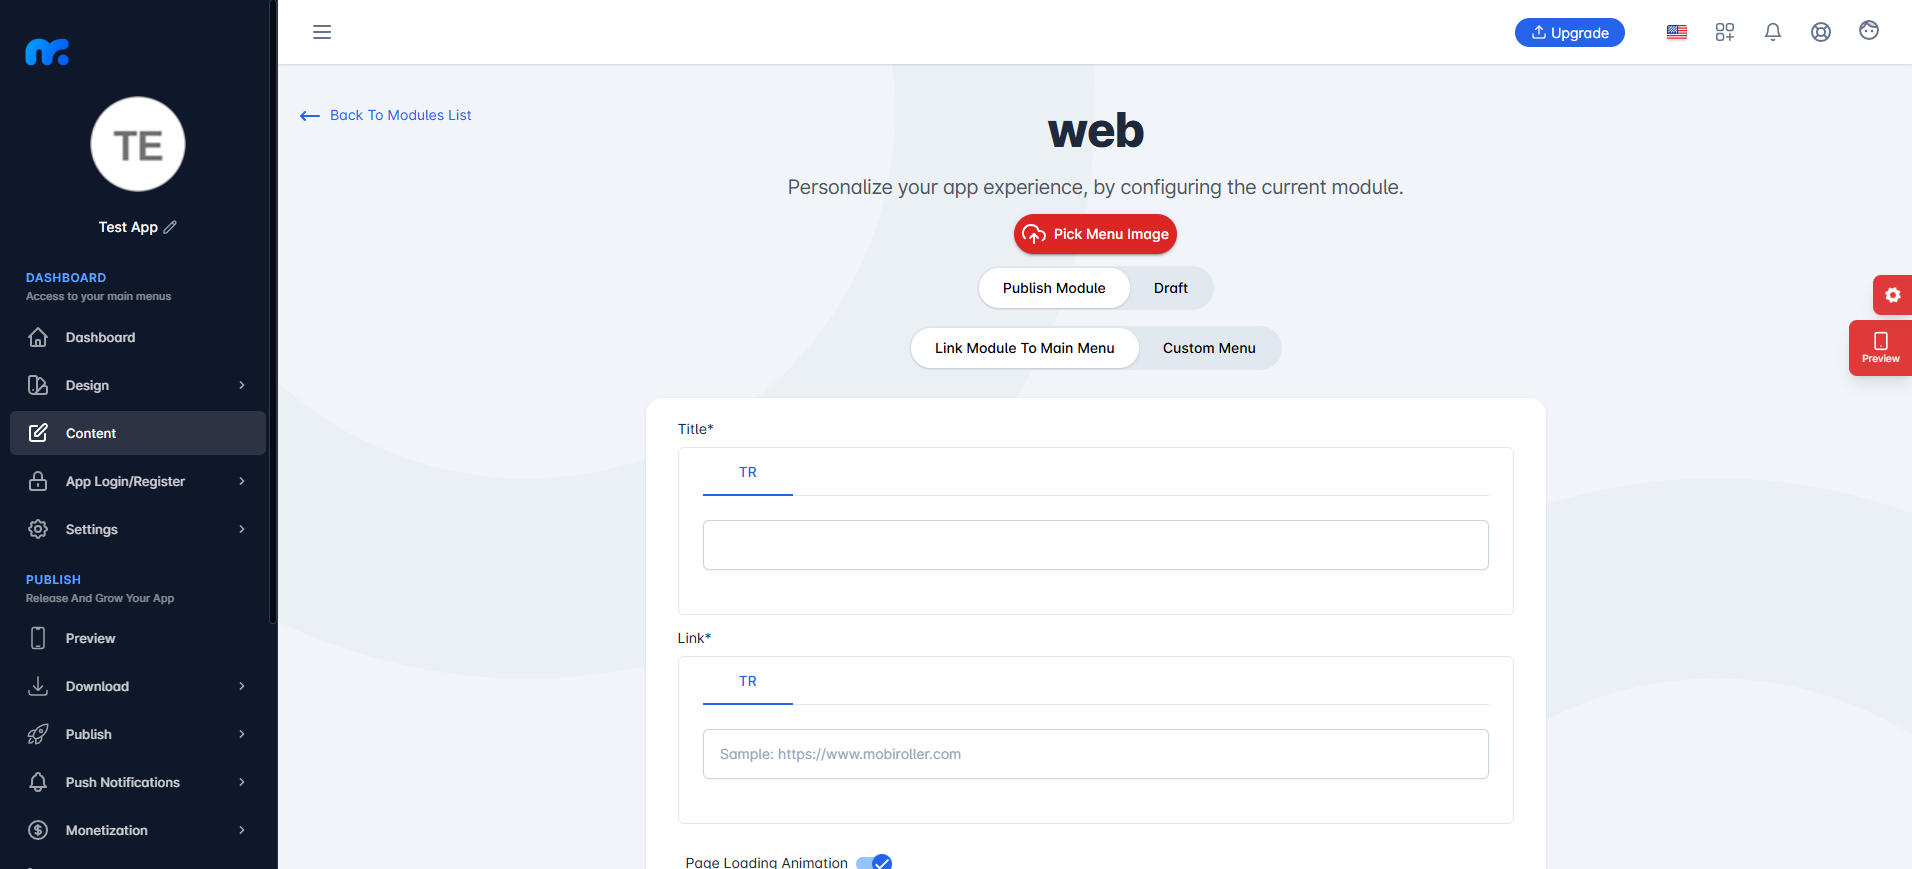Open the hamburger menu icon
The height and width of the screenshot is (869, 1912).
tap(322, 32)
